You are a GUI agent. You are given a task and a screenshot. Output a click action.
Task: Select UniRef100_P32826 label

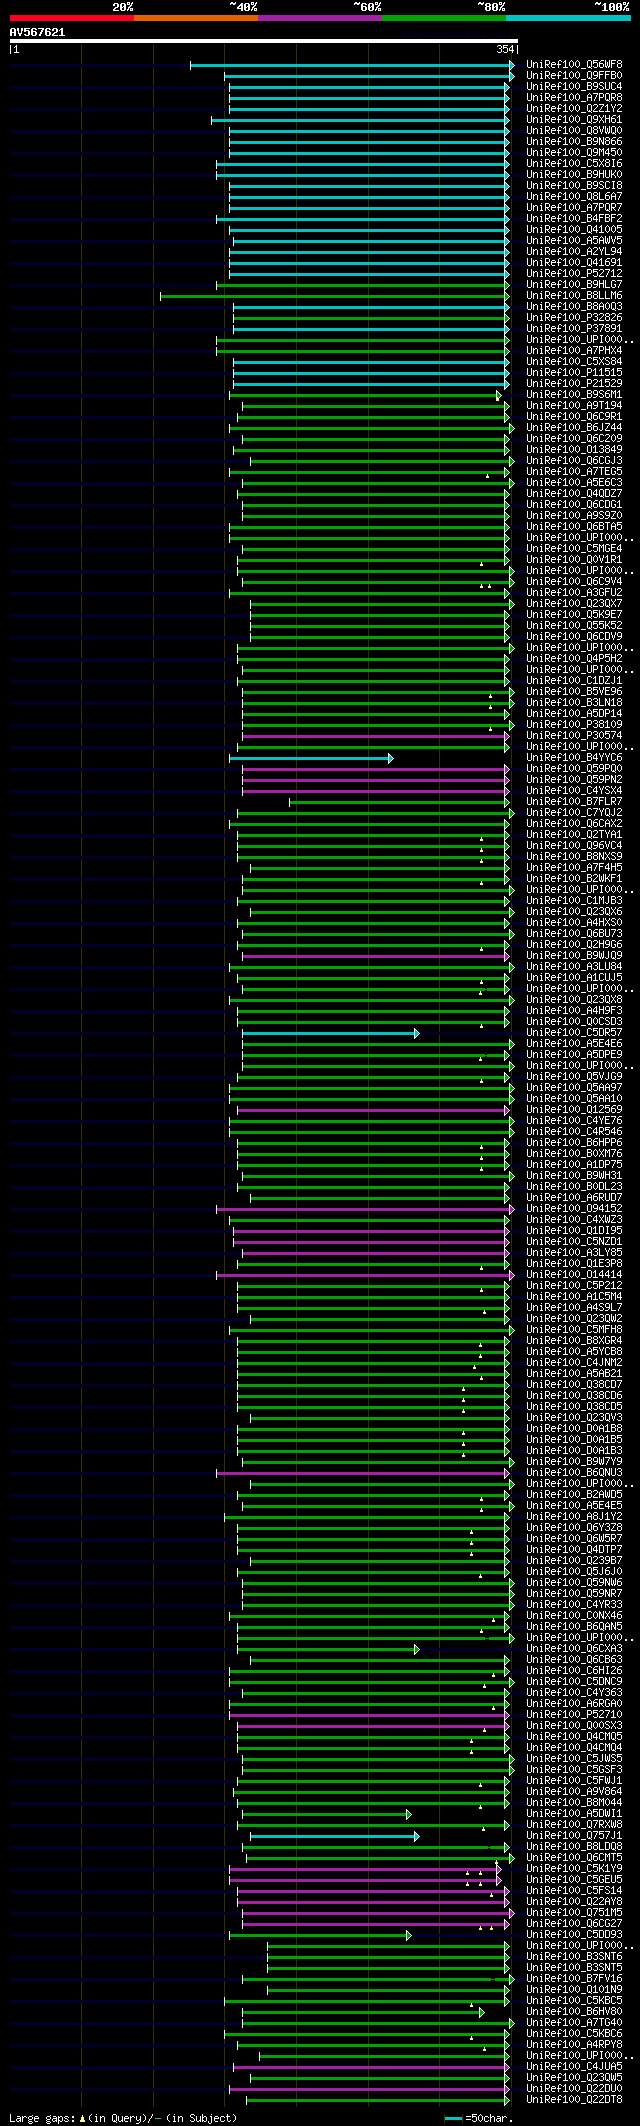(574, 318)
